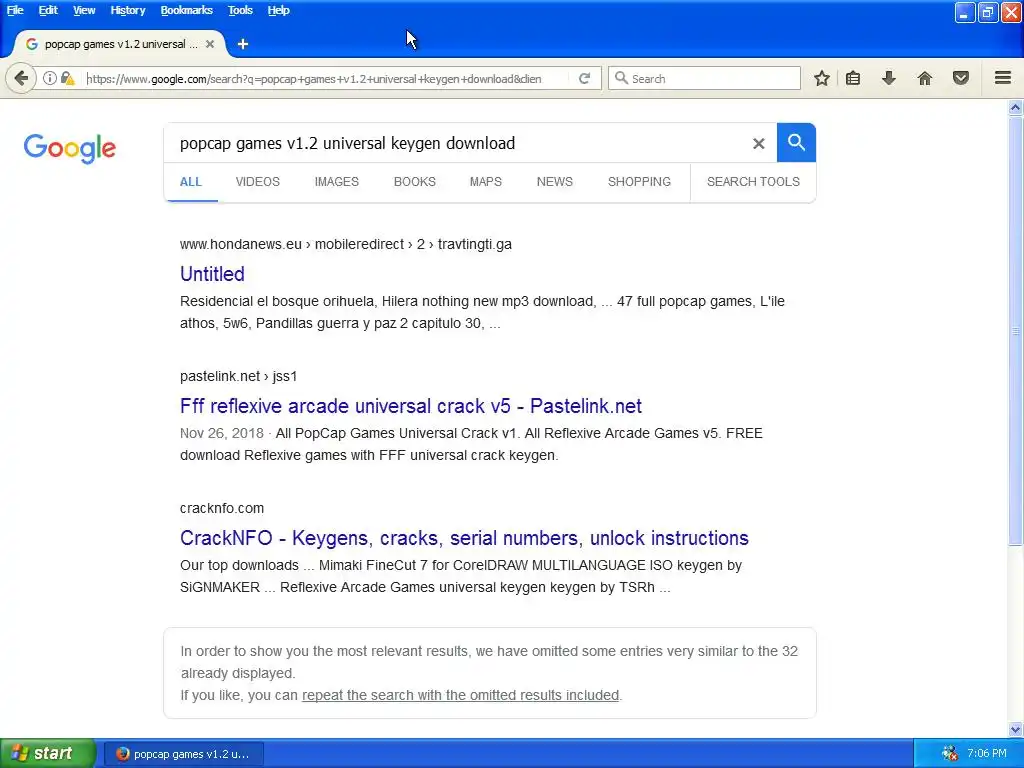Click the pastelink.net › jss1 breadcrumb
1024x768 pixels.
click(238, 376)
